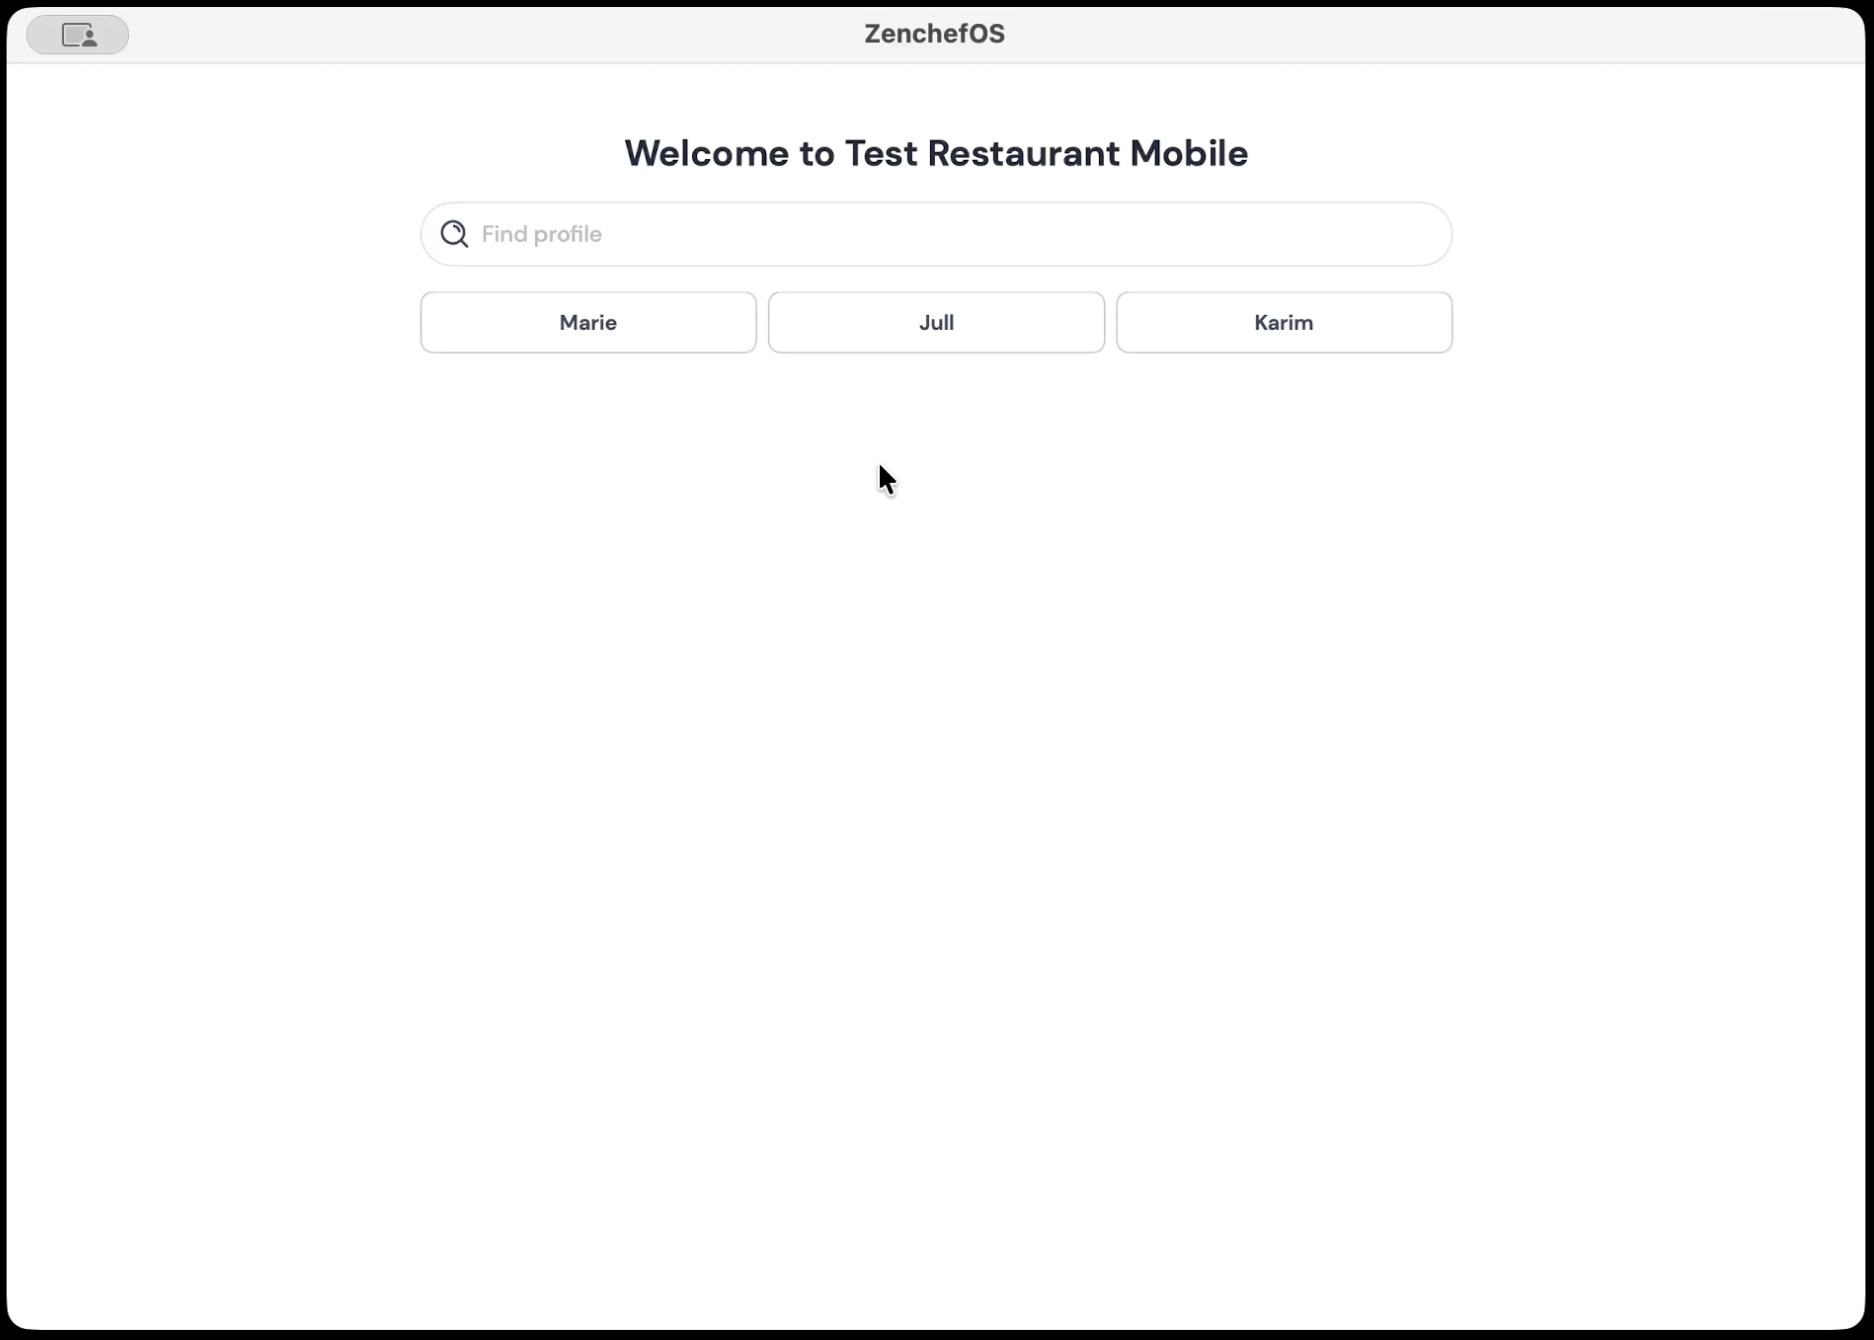Pick the Karim profile
The image size is (1874, 1340).
coord(1284,322)
